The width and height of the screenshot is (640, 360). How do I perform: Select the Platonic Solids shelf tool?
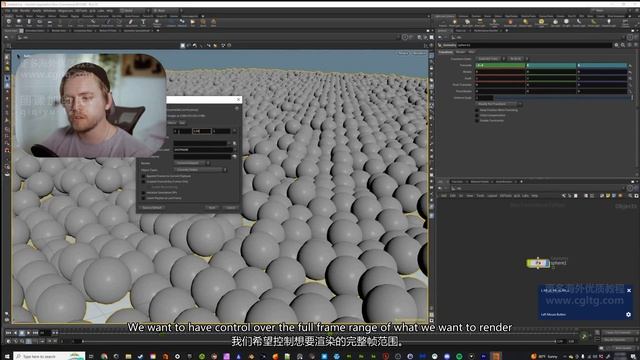(157, 22)
